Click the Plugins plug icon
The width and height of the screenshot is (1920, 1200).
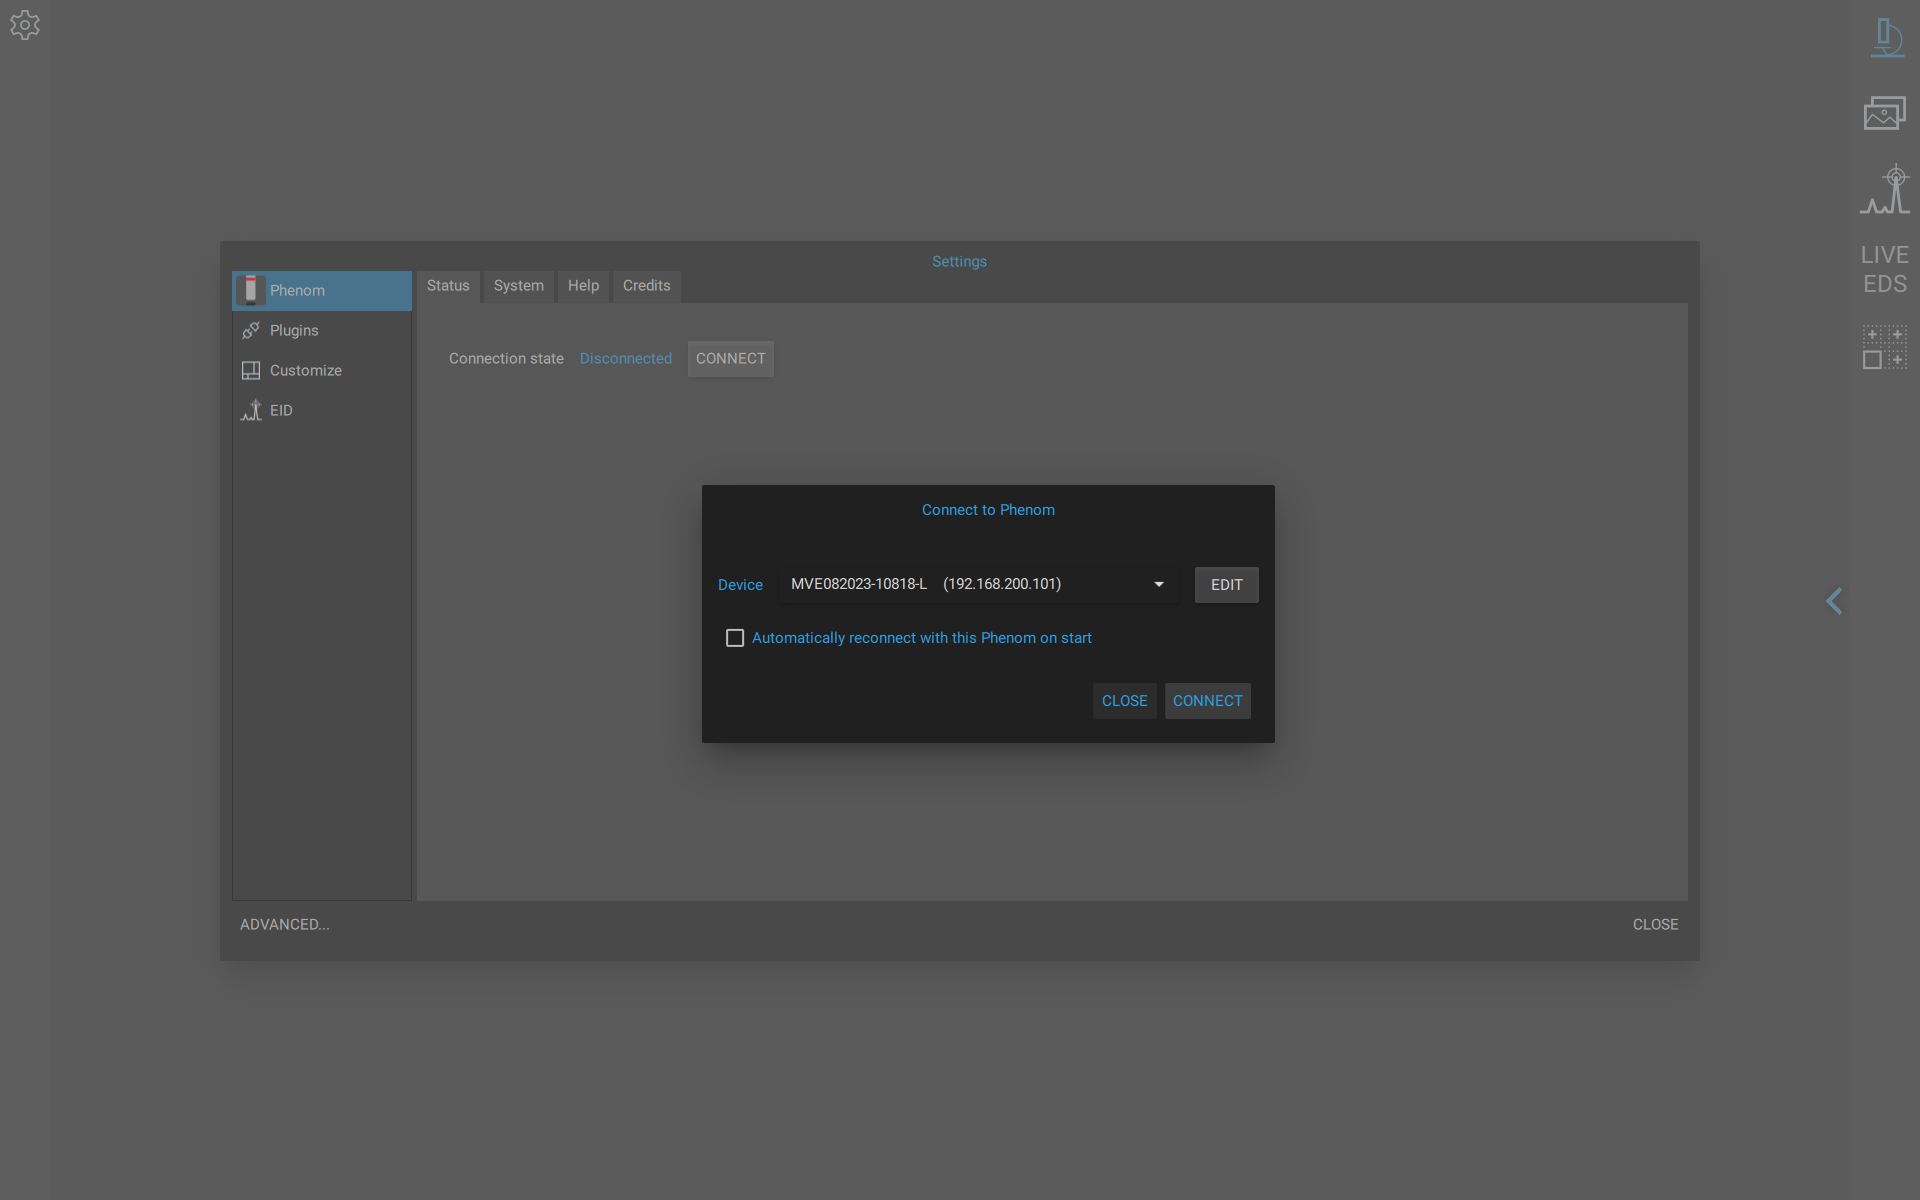251,330
